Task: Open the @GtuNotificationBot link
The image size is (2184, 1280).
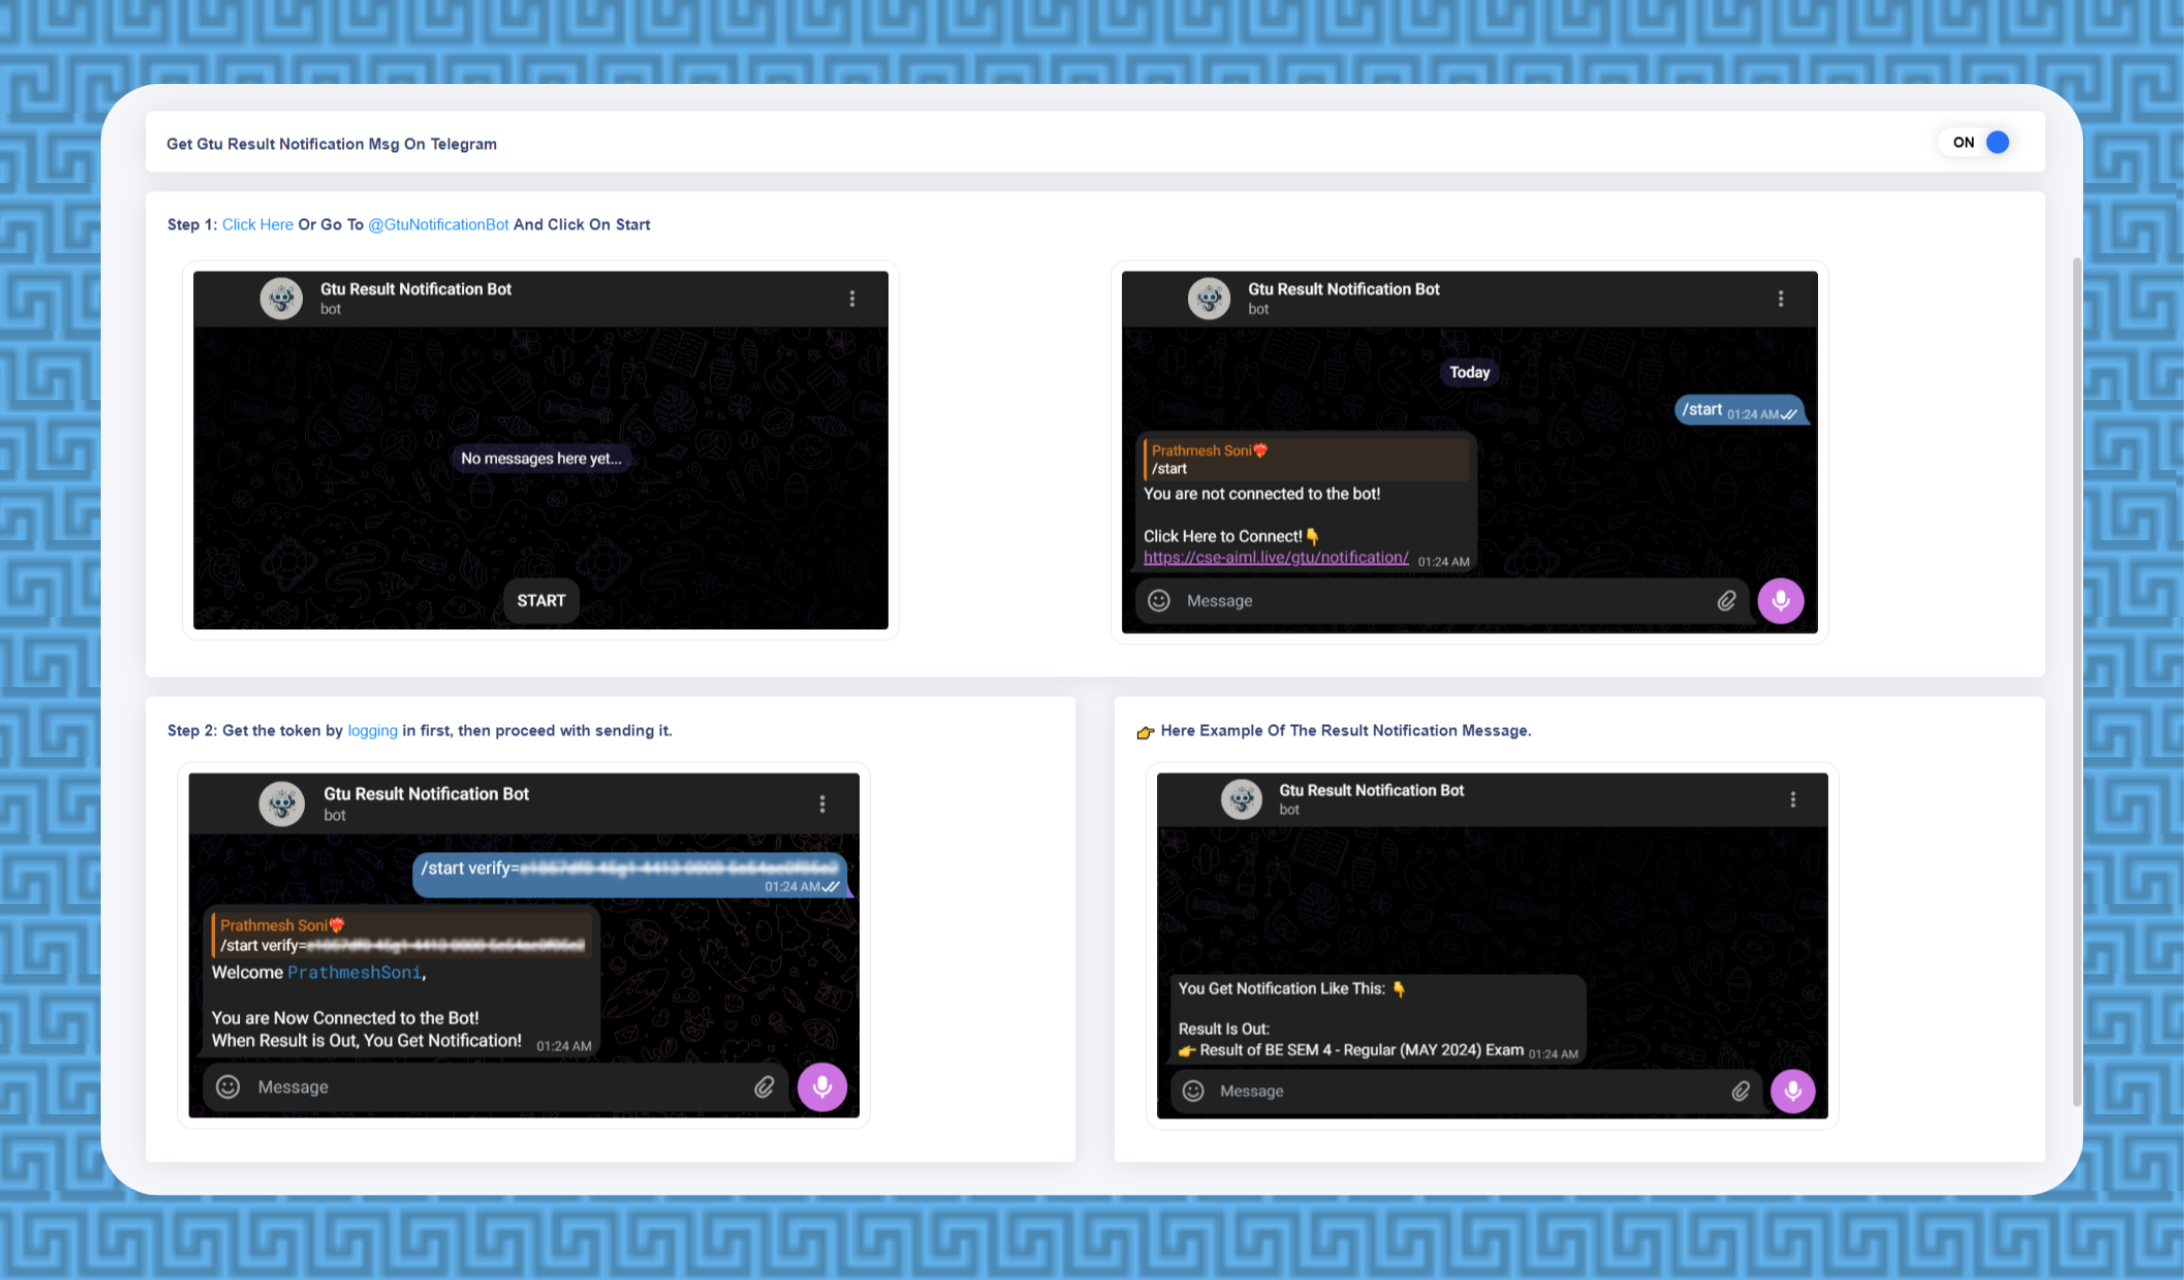Action: [x=438, y=224]
